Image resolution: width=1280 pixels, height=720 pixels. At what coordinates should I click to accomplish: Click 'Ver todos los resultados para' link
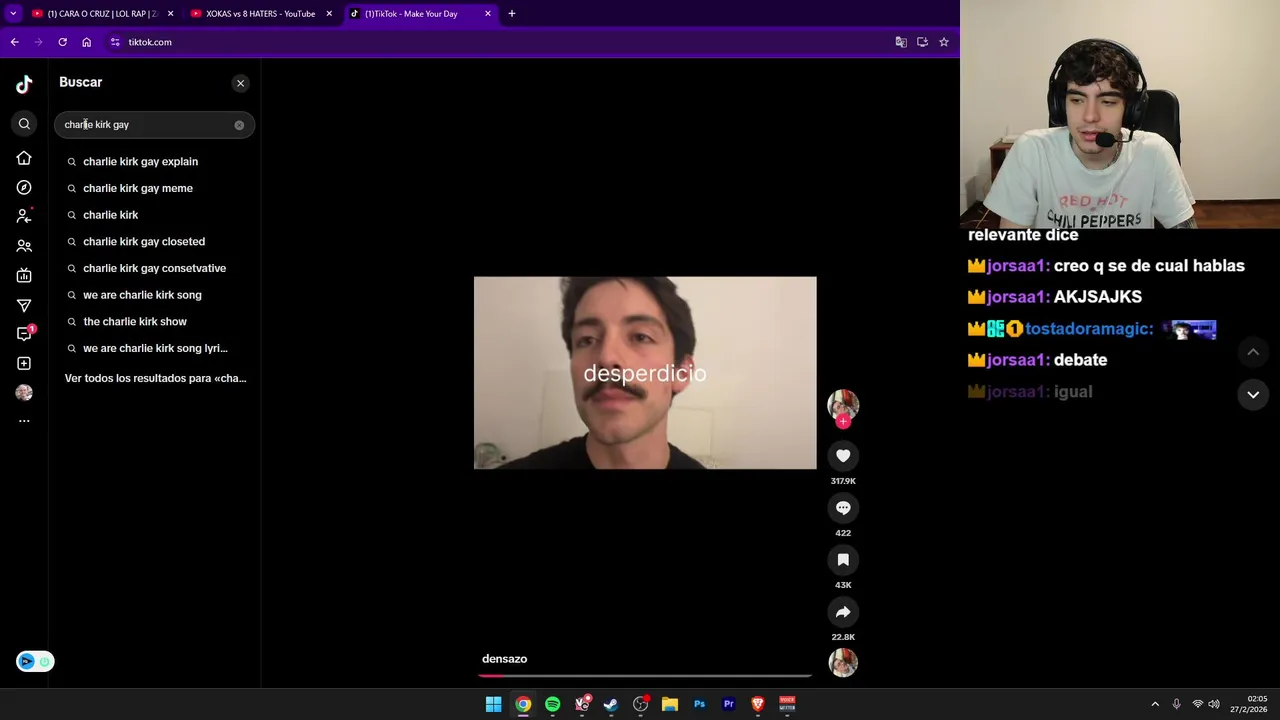pos(155,378)
